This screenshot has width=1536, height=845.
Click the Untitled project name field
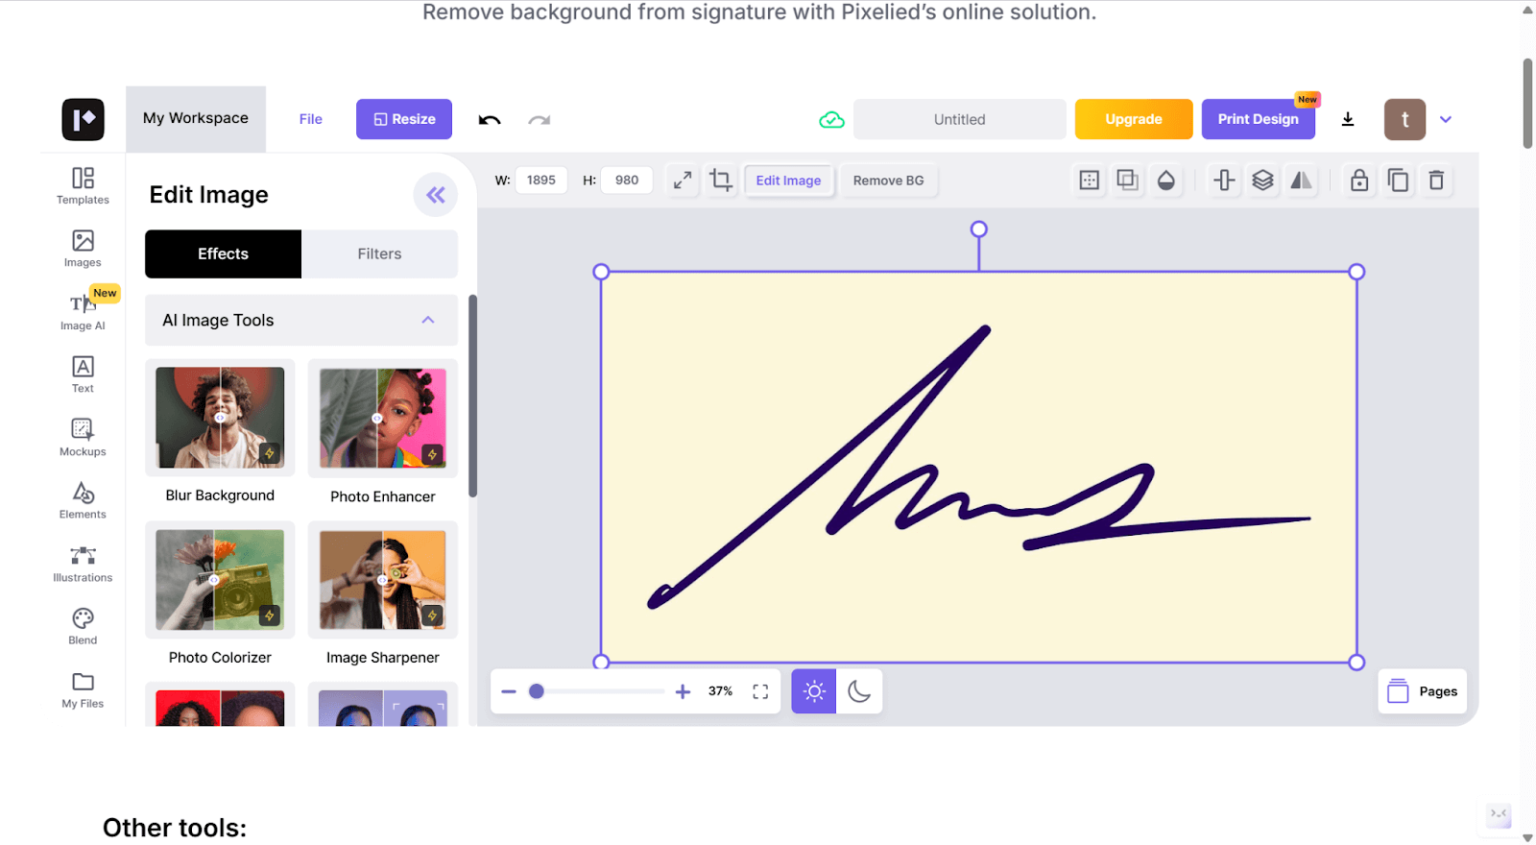(x=960, y=119)
